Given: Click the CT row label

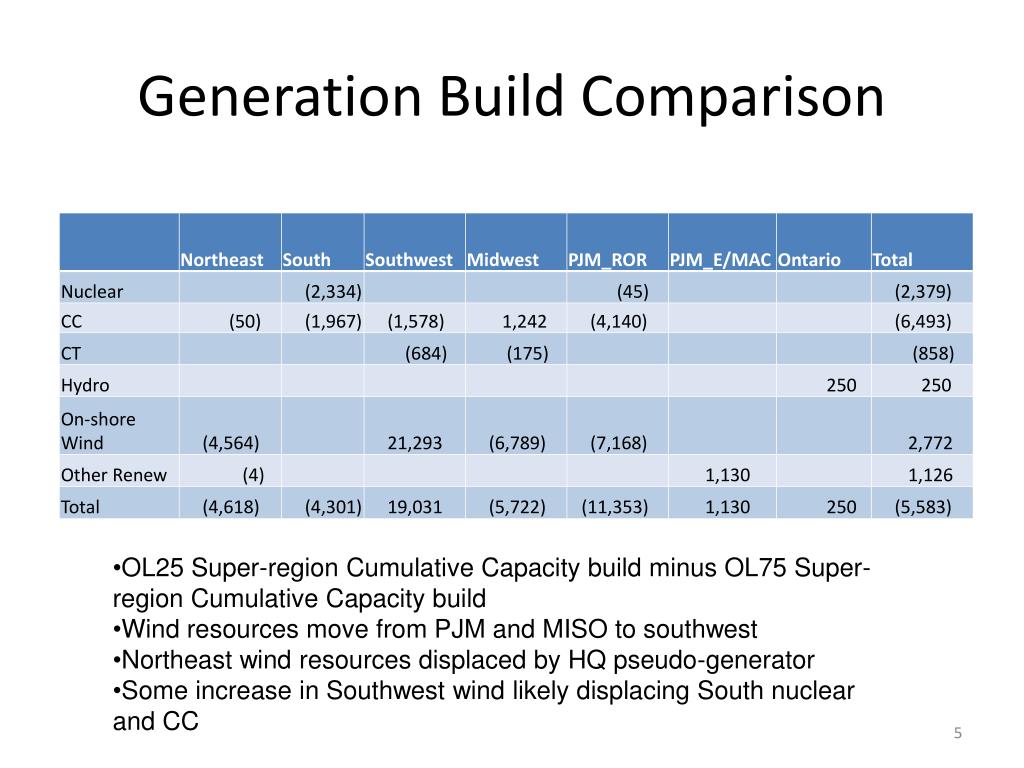Looking at the screenshot, I should [x=71, y=354].
